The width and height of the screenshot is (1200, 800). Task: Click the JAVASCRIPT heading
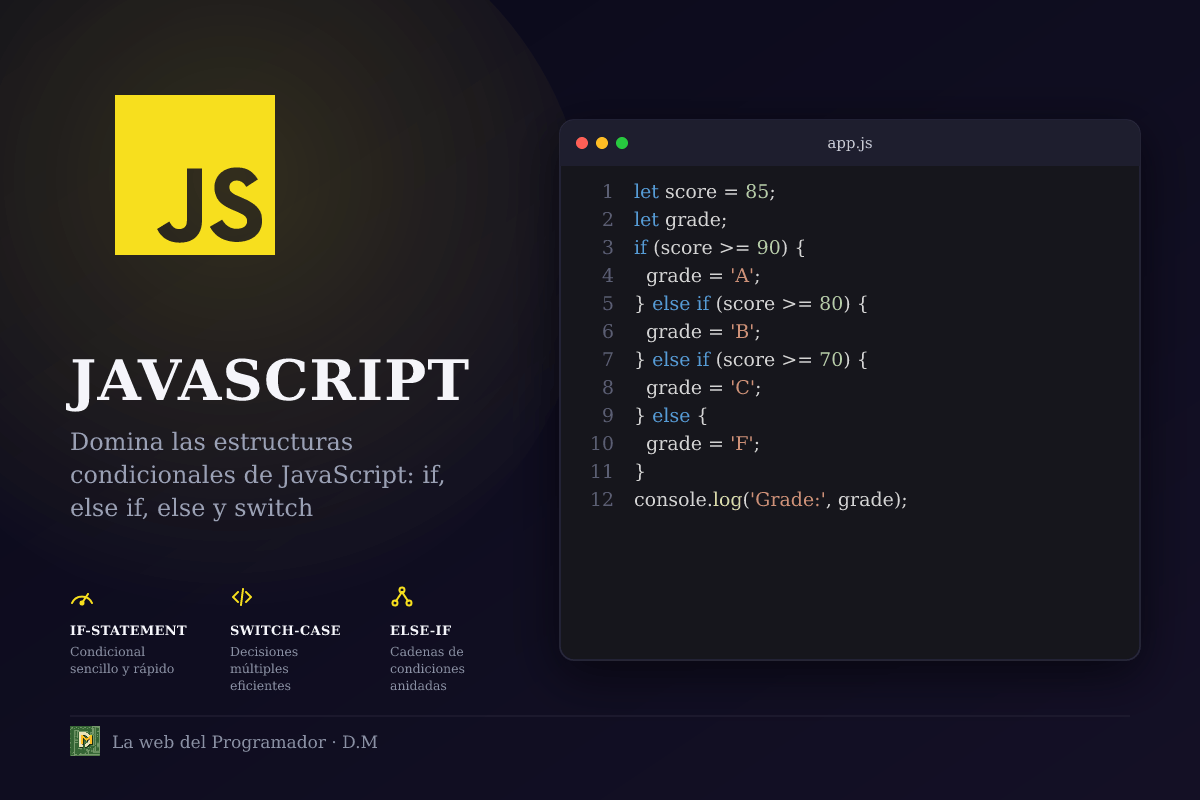[x=268, y=381]
